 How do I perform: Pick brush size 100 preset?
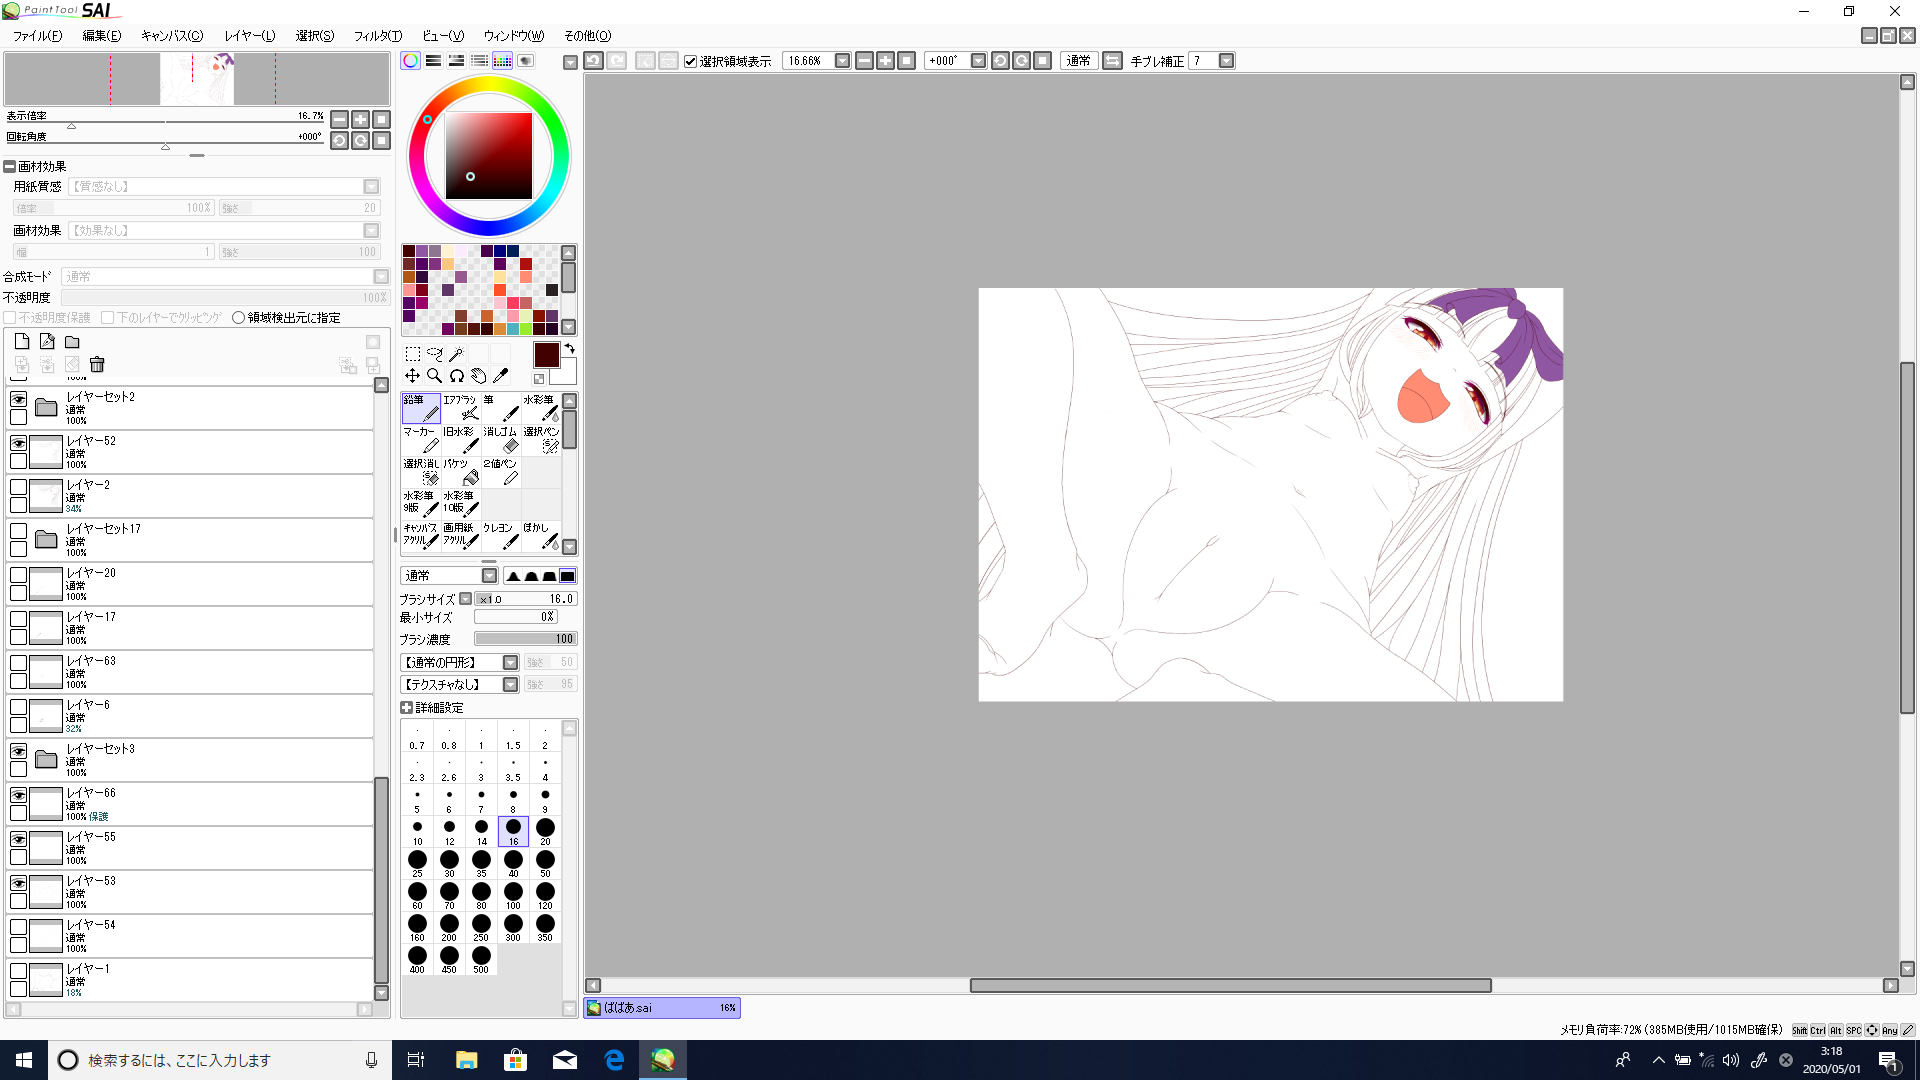pyautogui.click(x=513, y=896)
